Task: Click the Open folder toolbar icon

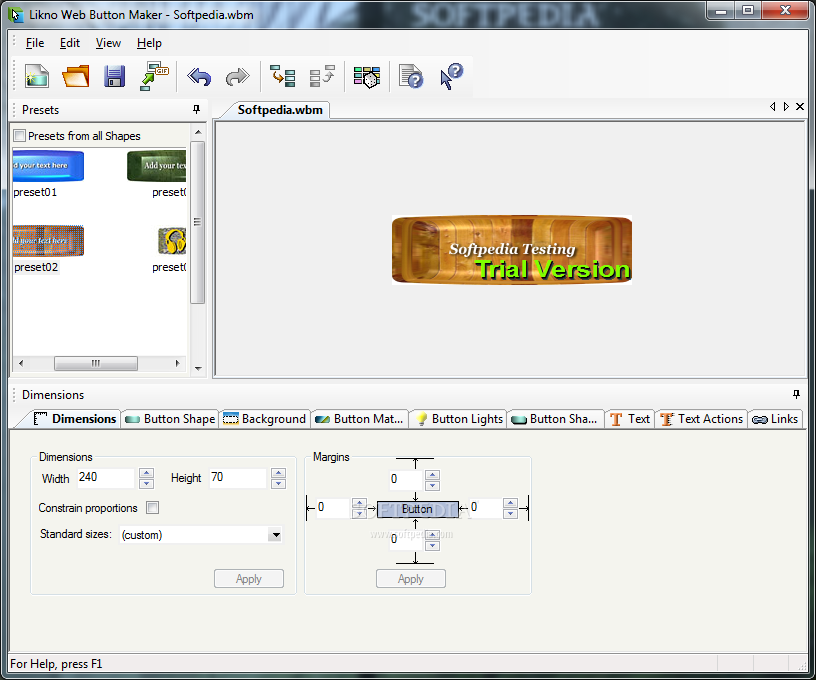Action: point(76,76)
